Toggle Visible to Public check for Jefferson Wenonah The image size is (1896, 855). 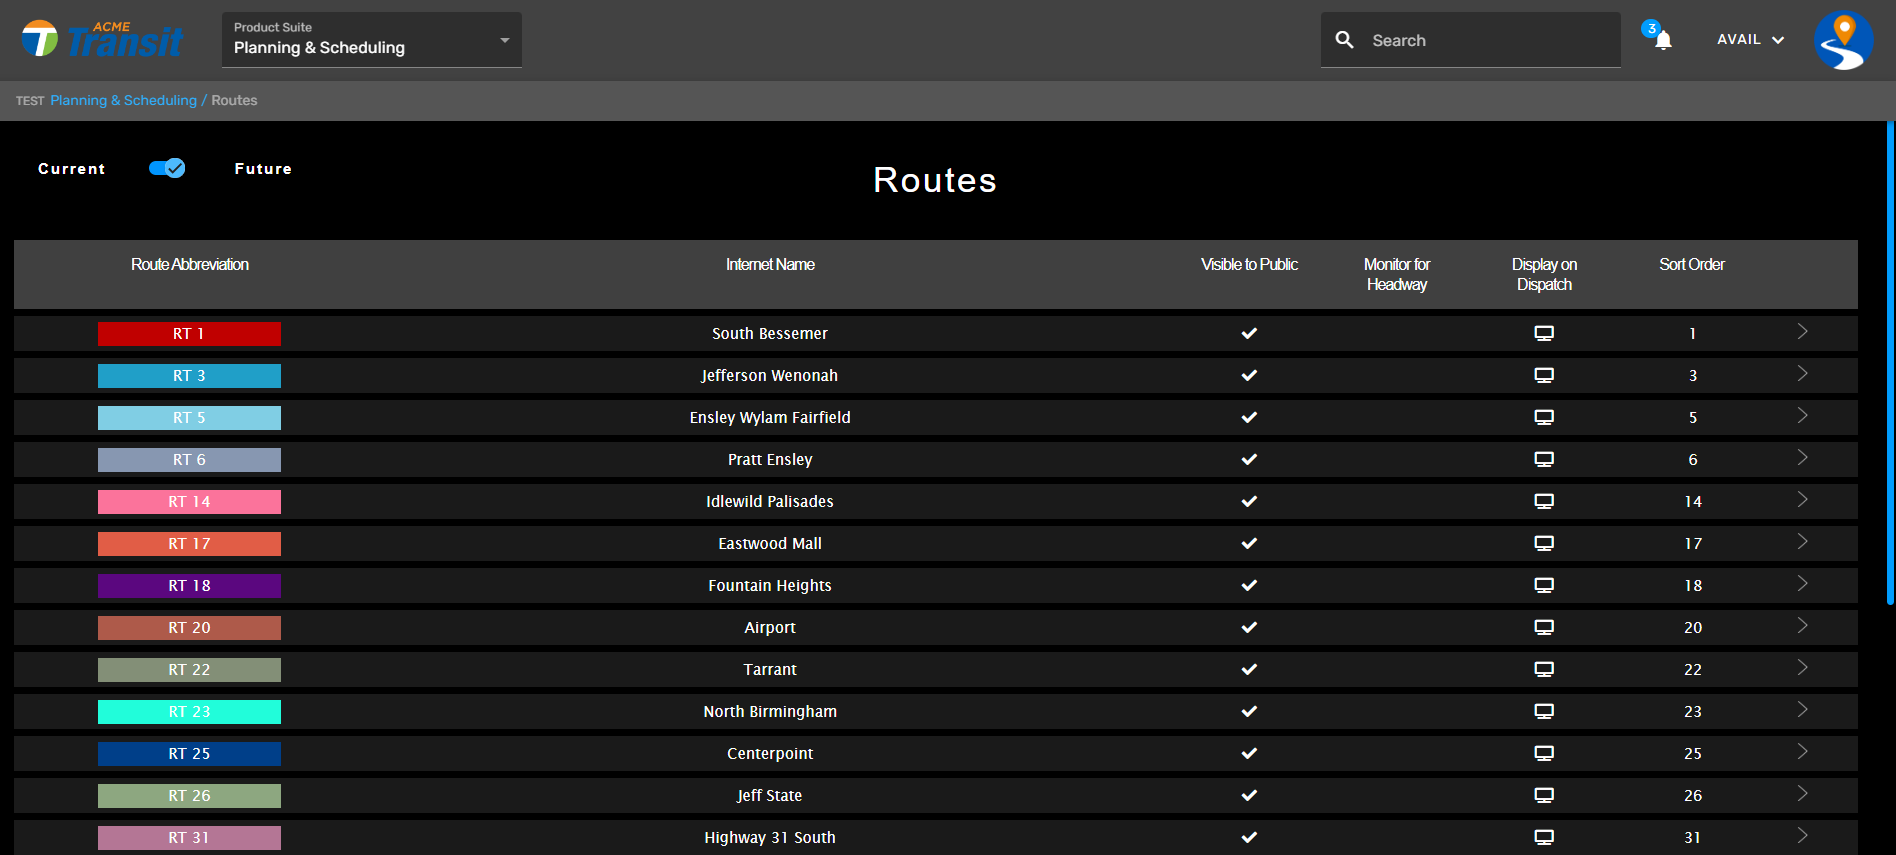[1249, 376]
